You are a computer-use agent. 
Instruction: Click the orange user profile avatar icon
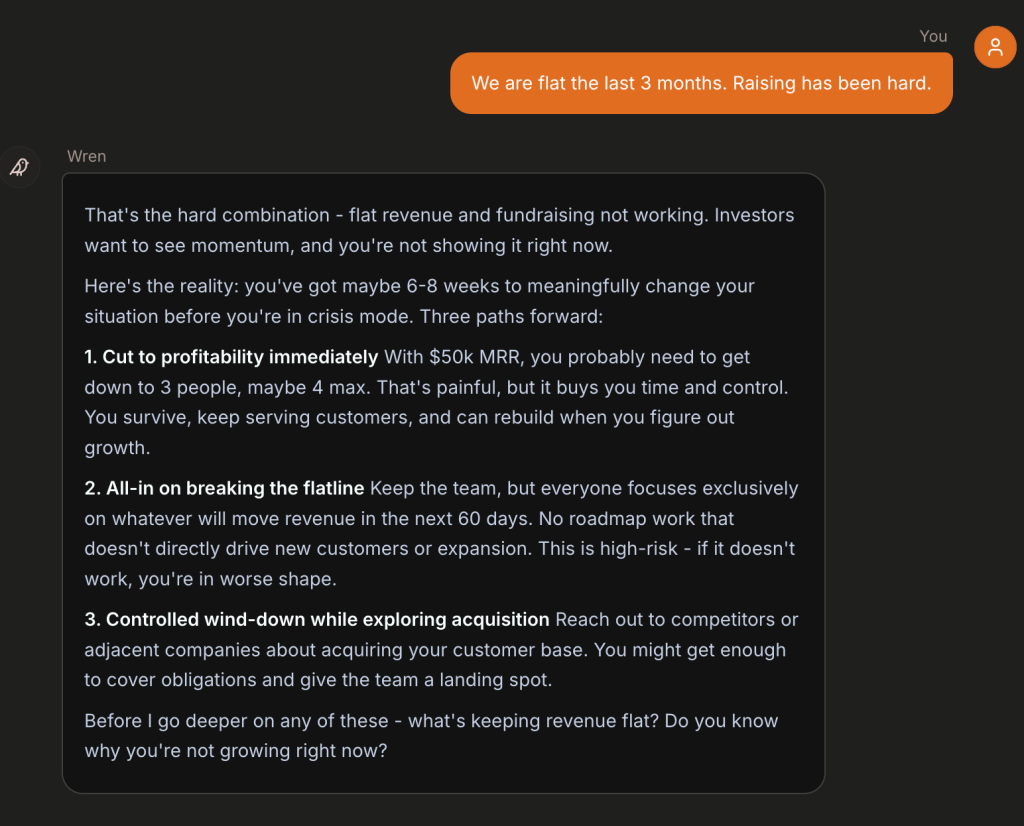[x=995, y=47]
